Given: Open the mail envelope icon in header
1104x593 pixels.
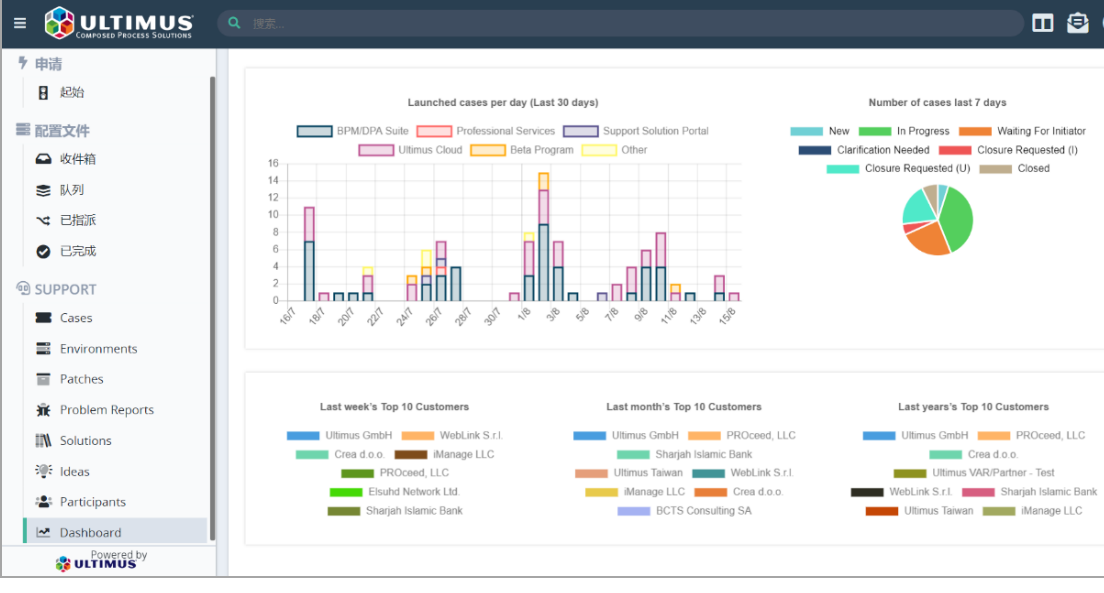Looking at the screenshot, I should tap(1077, 23).
